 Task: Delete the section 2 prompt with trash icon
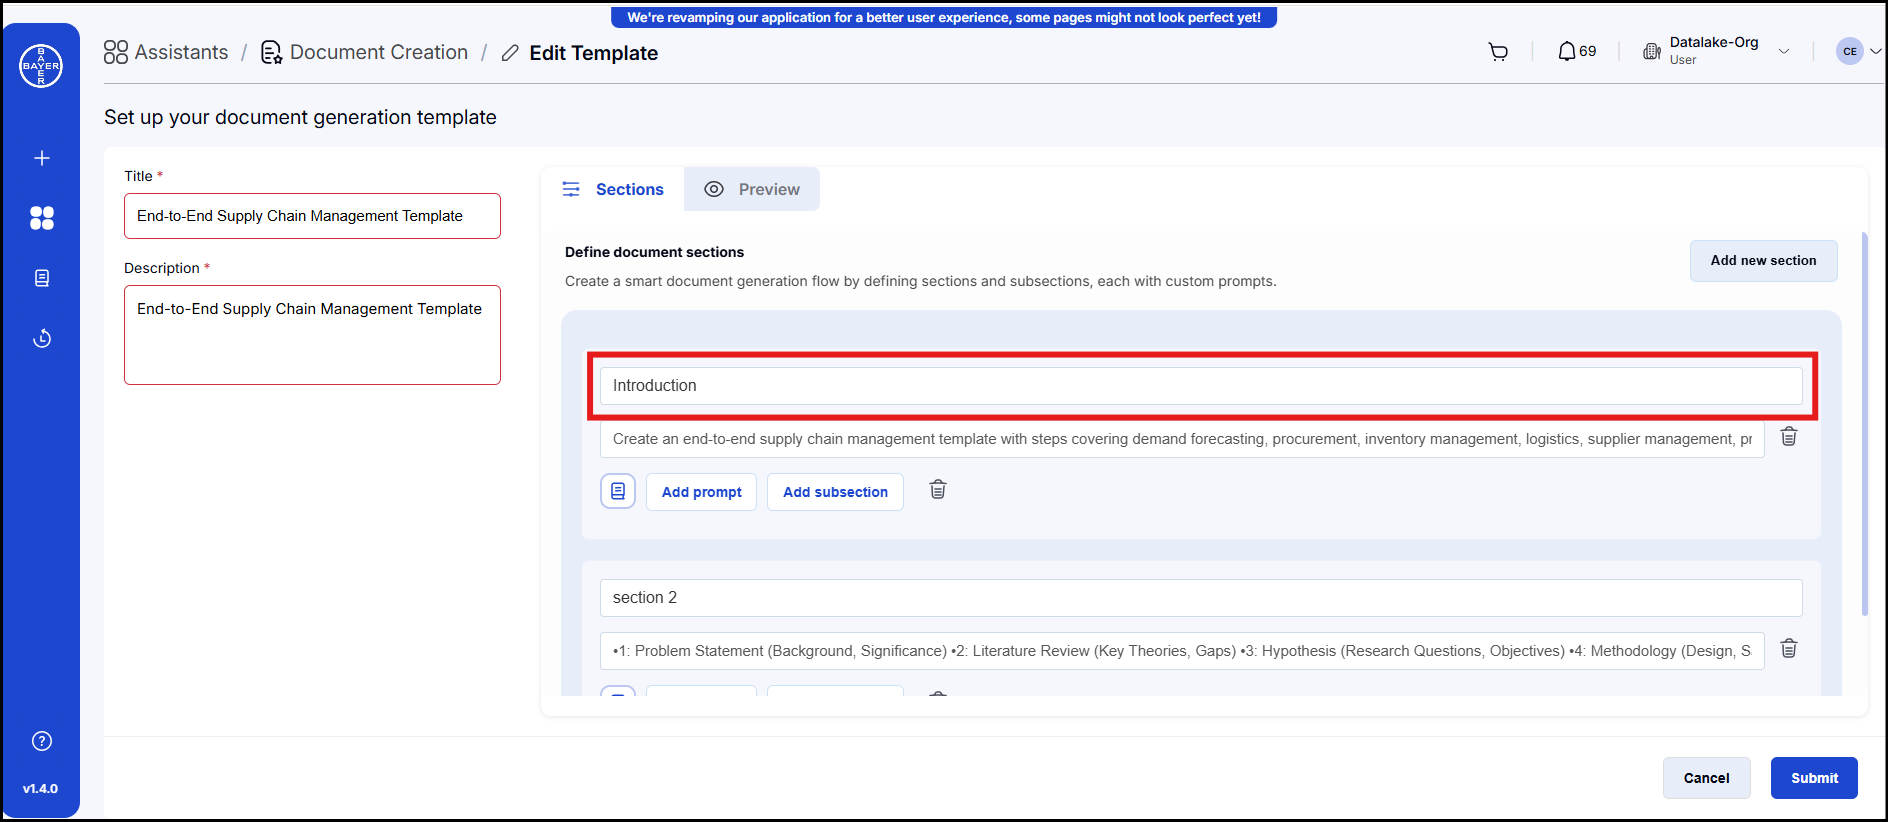(1789, 649)
